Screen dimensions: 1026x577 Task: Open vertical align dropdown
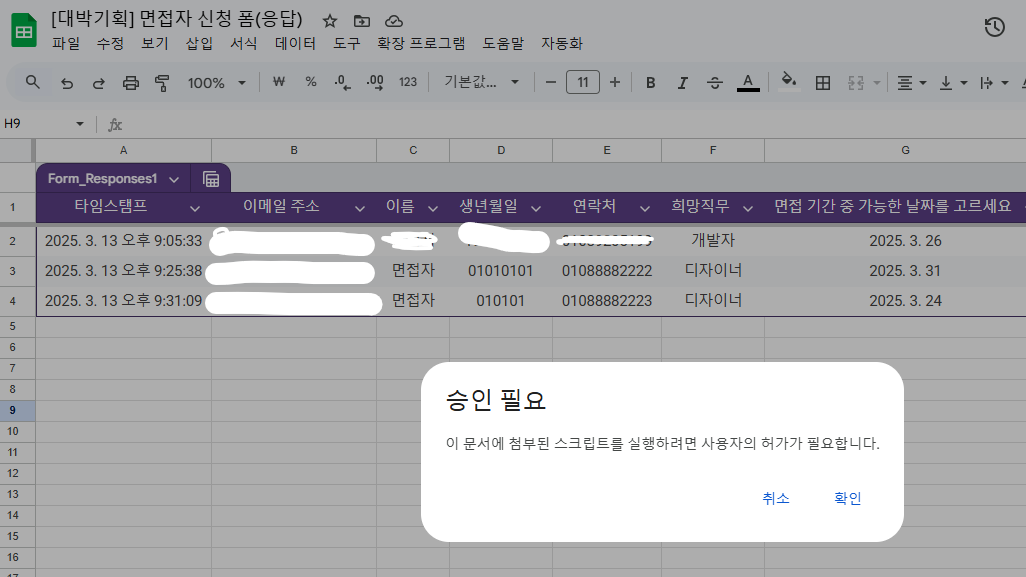click(x=953, y=83)
